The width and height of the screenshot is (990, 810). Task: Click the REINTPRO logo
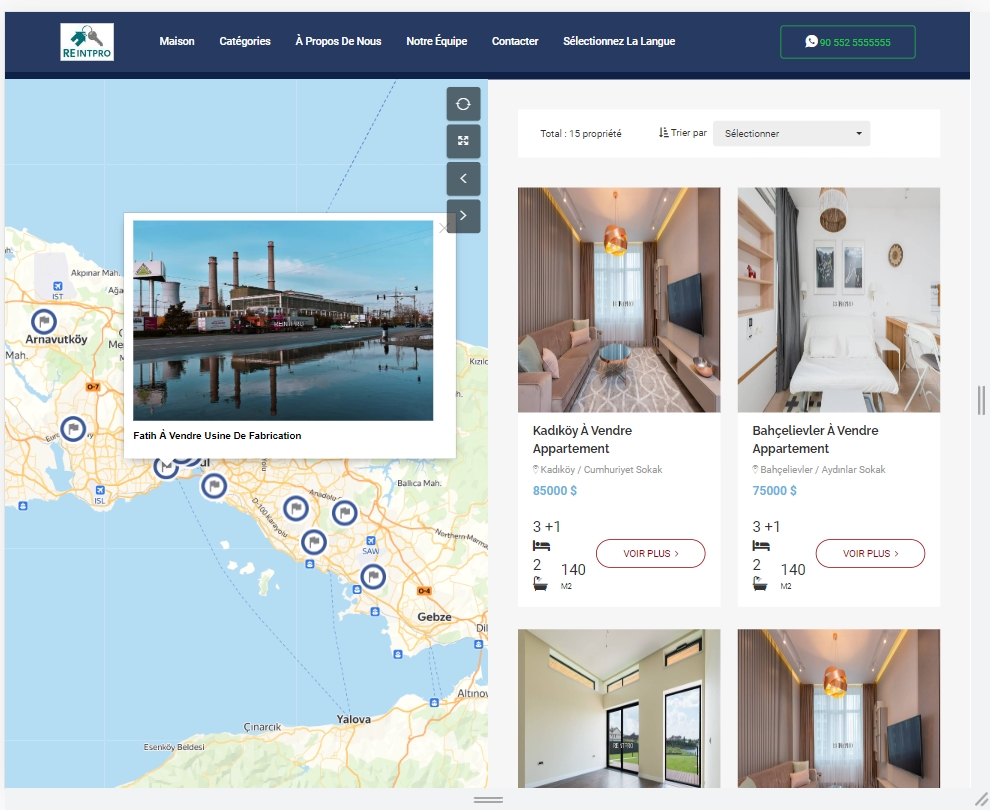tap(87, 42)
